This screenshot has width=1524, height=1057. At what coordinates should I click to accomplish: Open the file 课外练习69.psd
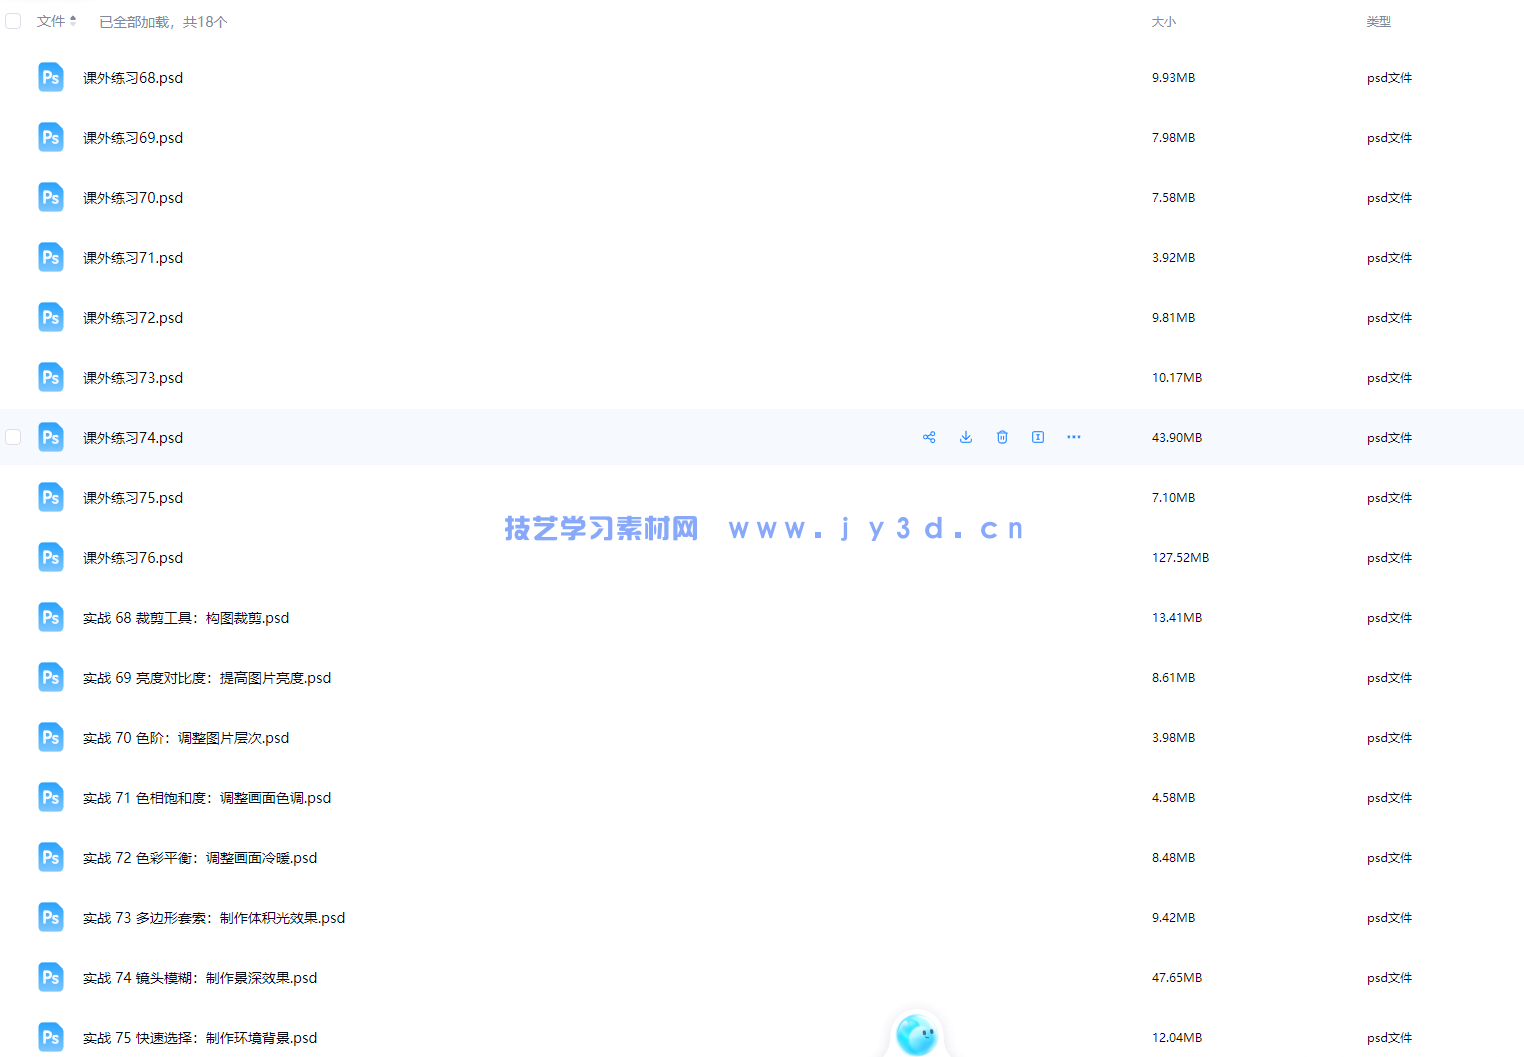click(133, 138)
